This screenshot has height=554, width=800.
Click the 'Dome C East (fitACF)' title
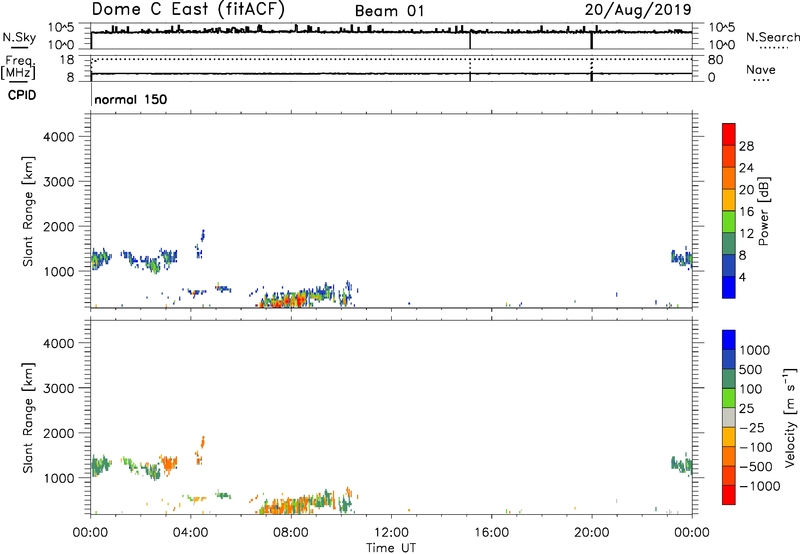tap(188, 9)
